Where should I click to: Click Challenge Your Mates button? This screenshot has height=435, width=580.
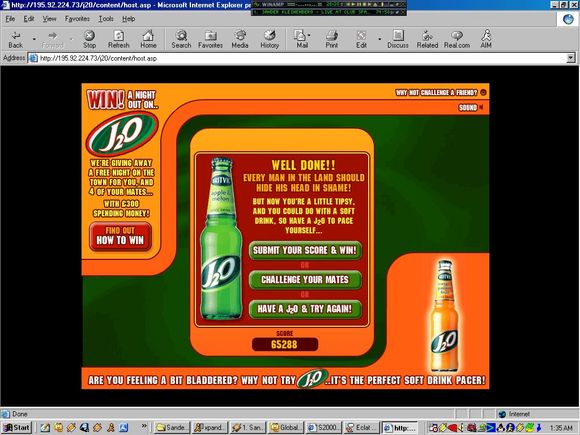pyautogui.click(x=305, y=280)
